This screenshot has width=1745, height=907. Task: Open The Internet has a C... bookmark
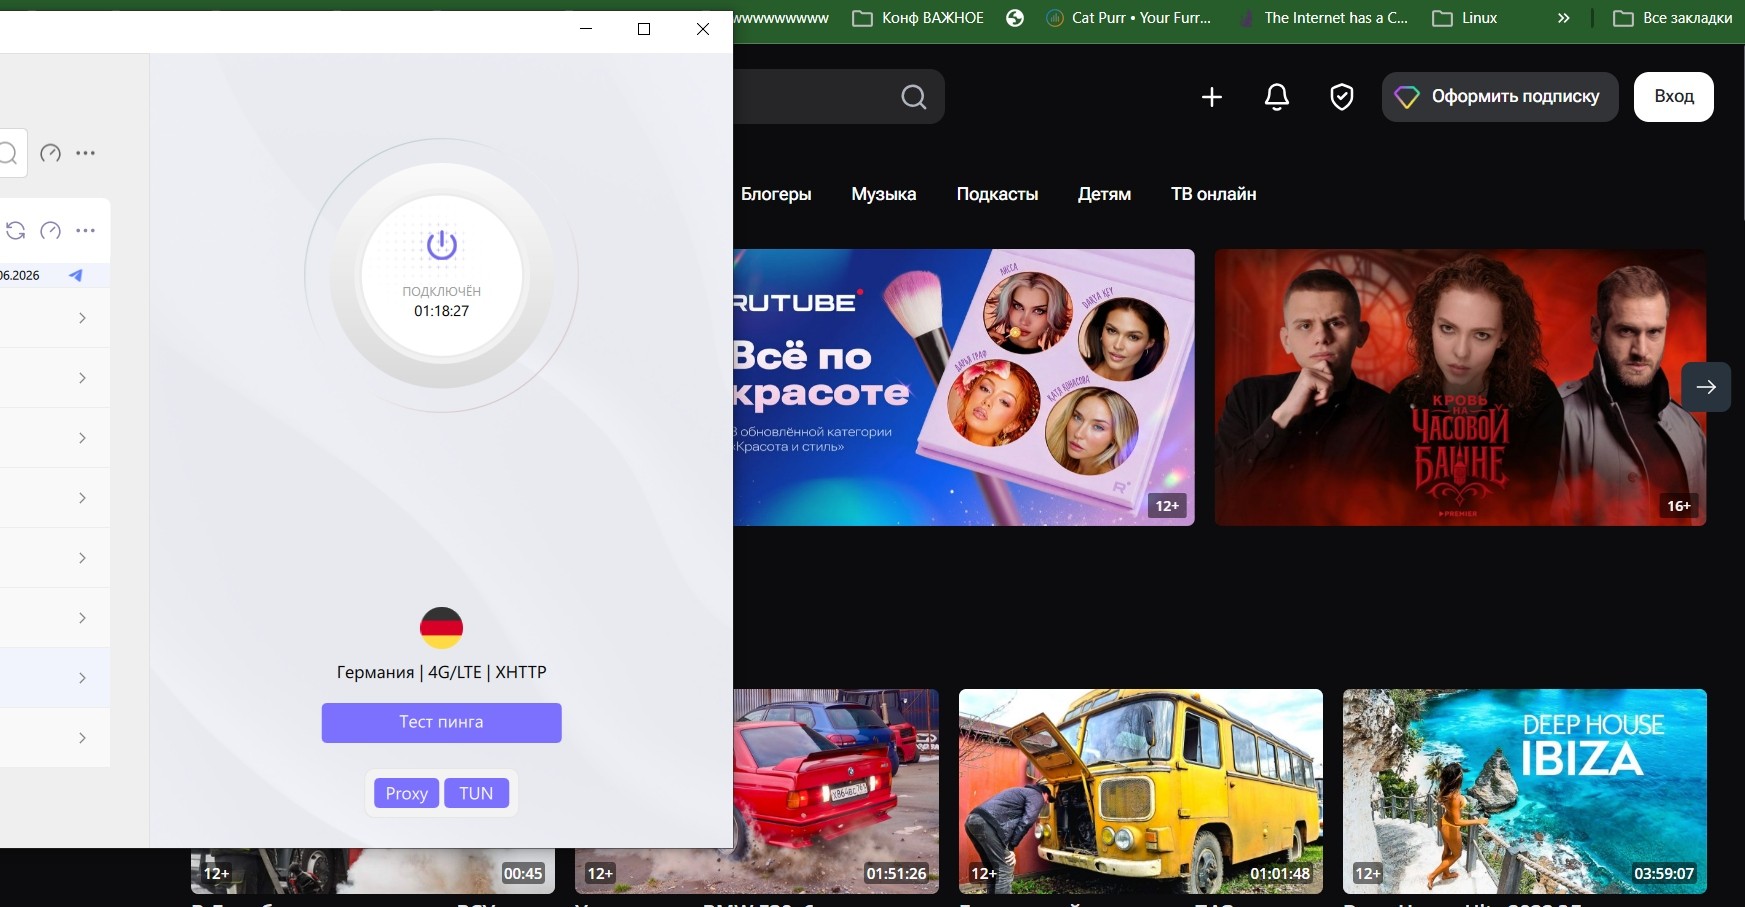pos(1323,18)
